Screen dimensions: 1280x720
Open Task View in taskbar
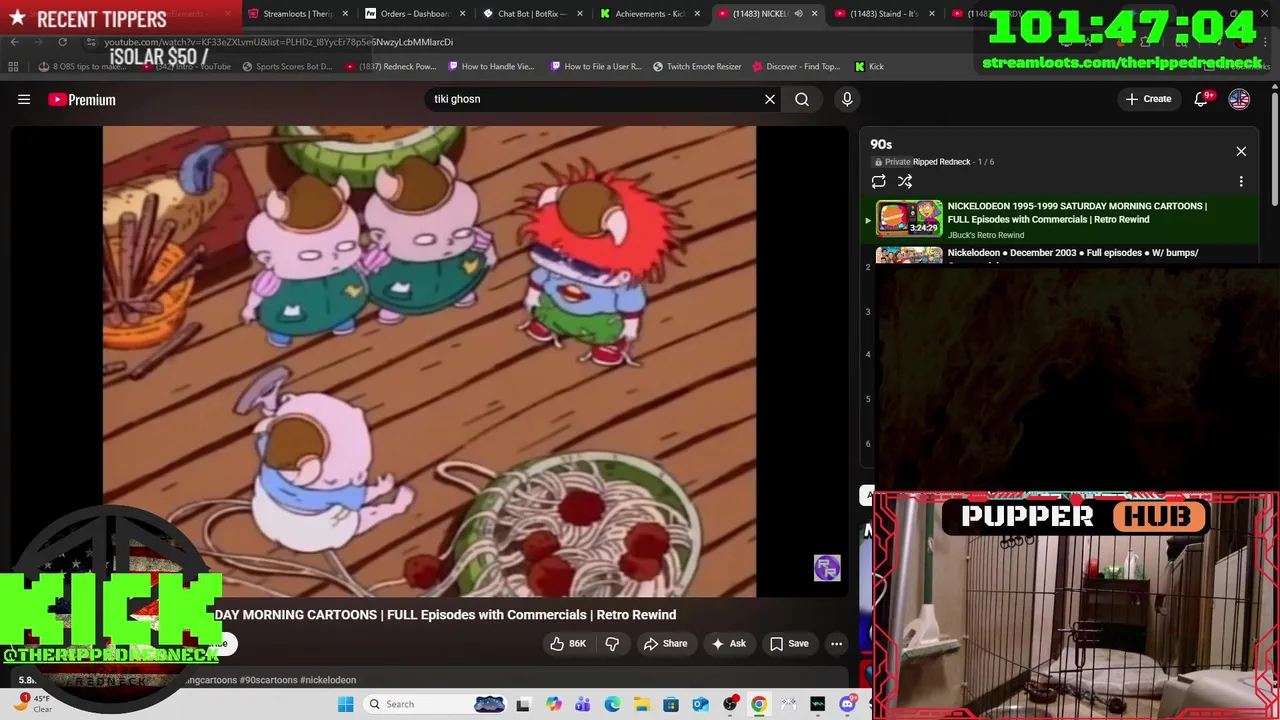pyautogui.click(x=522, y=704)
